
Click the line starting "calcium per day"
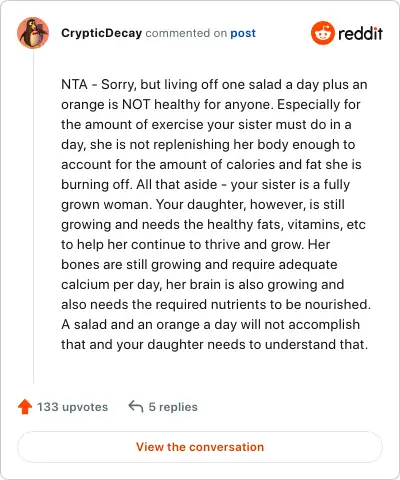(x=203, y=284)
